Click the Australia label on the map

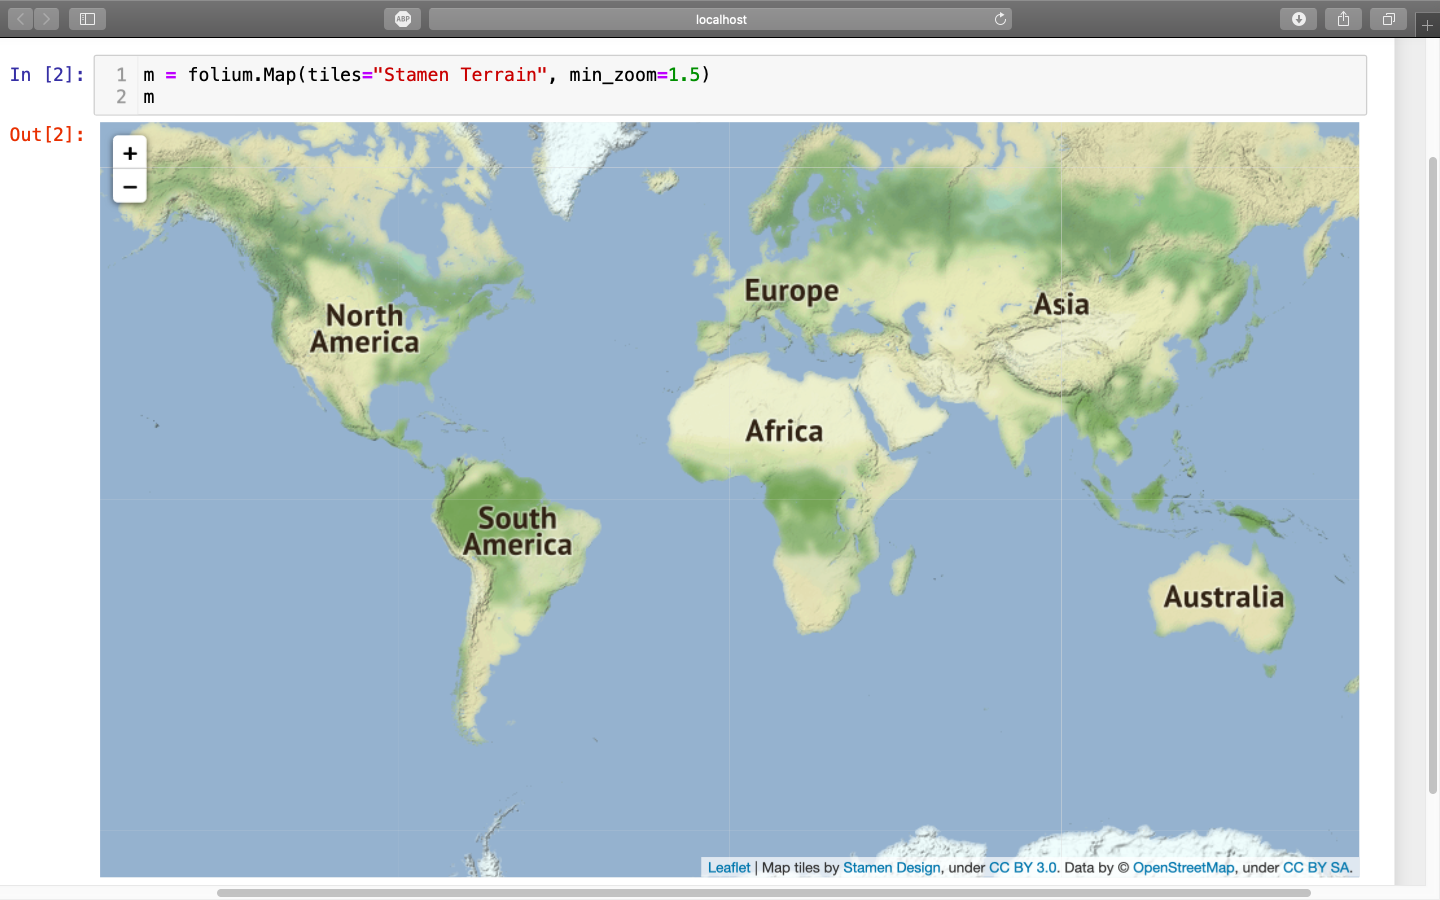coord(1224,597)
